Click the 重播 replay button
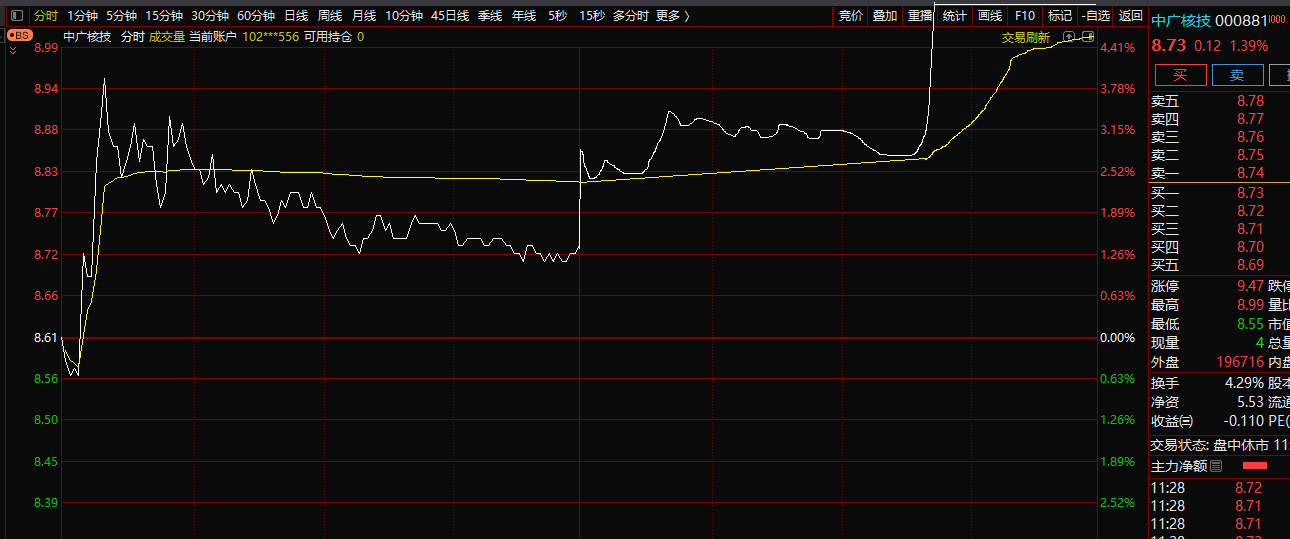1290x539 pixels. point(919,16)
